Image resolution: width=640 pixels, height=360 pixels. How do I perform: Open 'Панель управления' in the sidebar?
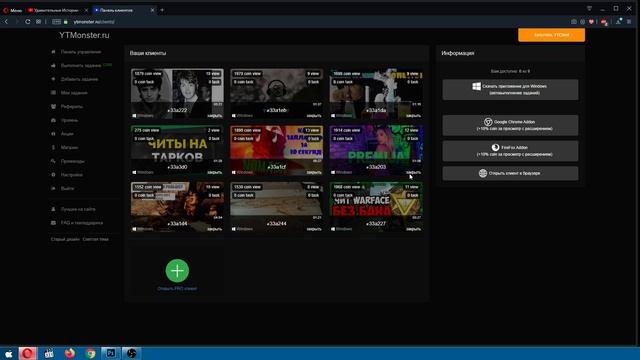click(x=81, y=52)
